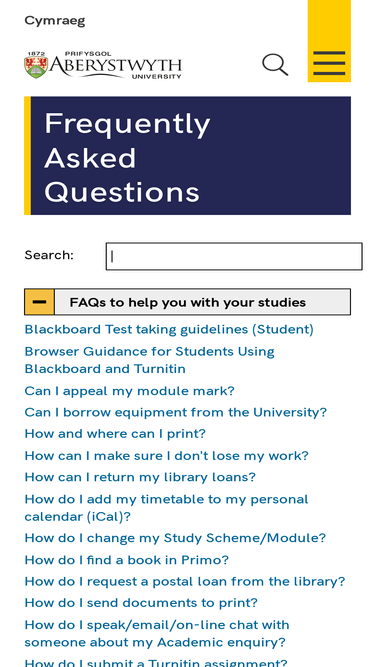This screenshot has height=667, width=375.
Task: Open 'Browser Guidance for Students Using Blackboard' link
Action: (149, 360)
